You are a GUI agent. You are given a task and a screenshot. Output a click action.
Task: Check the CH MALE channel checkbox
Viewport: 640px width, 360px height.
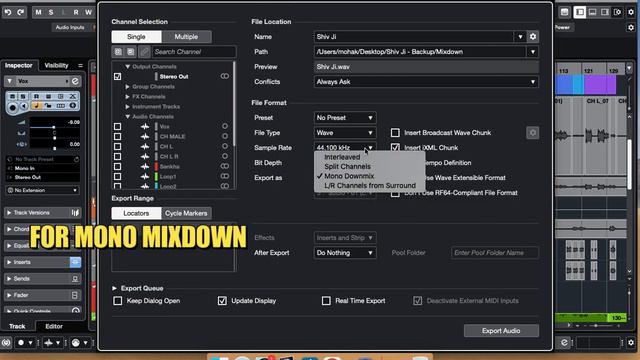(x=118, y=136)
